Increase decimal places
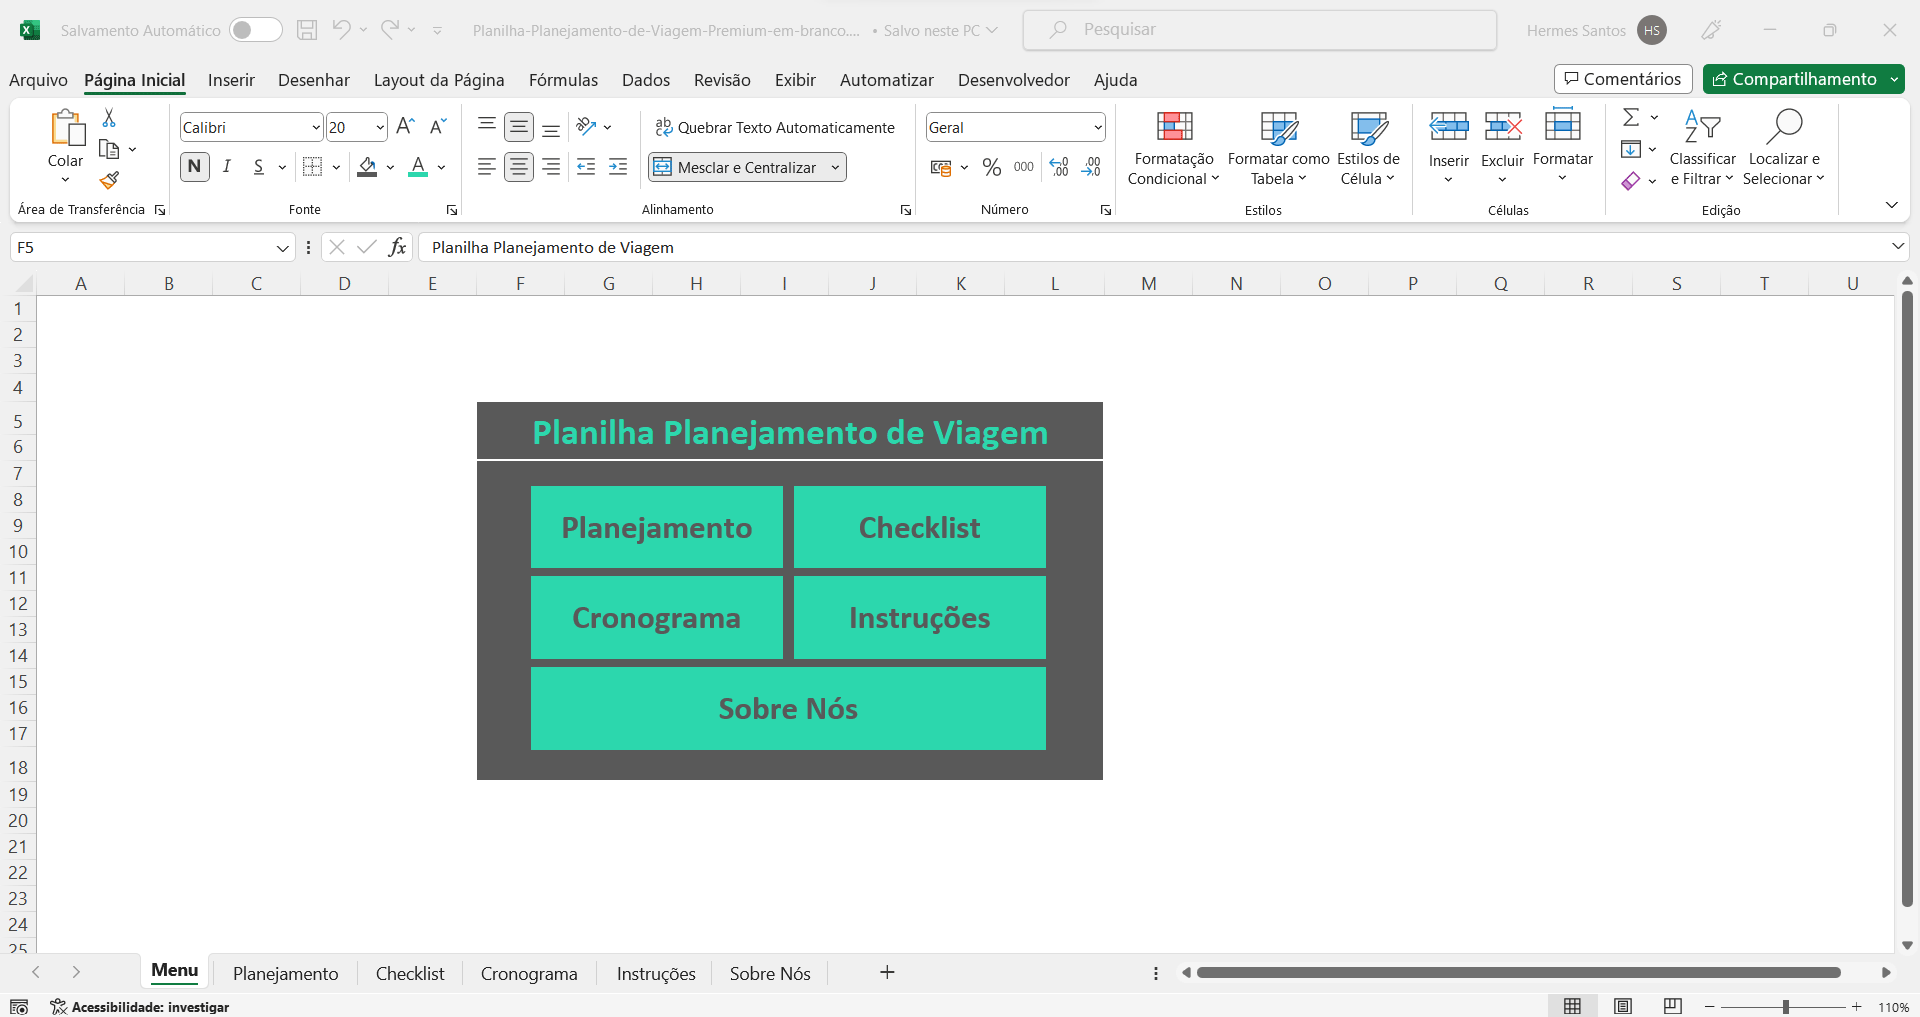Viewport: 1920px width, 1017px height. 1060,167
